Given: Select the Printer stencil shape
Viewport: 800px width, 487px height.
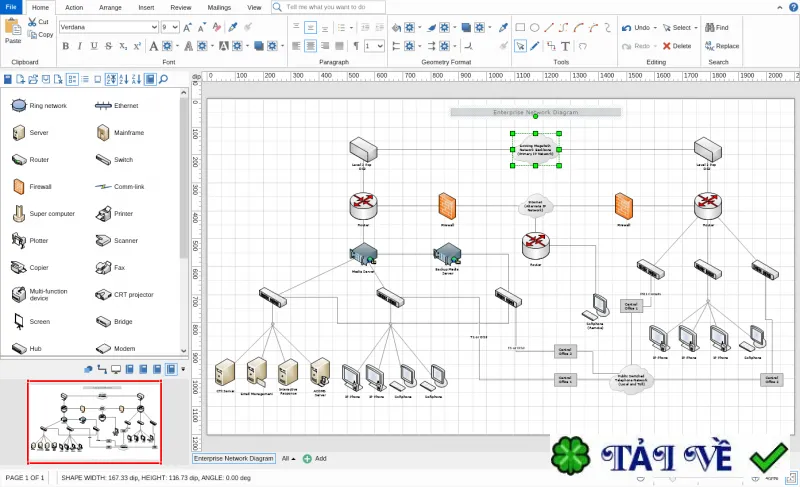Looking at the screenshot, I should (x=115, y=214).
